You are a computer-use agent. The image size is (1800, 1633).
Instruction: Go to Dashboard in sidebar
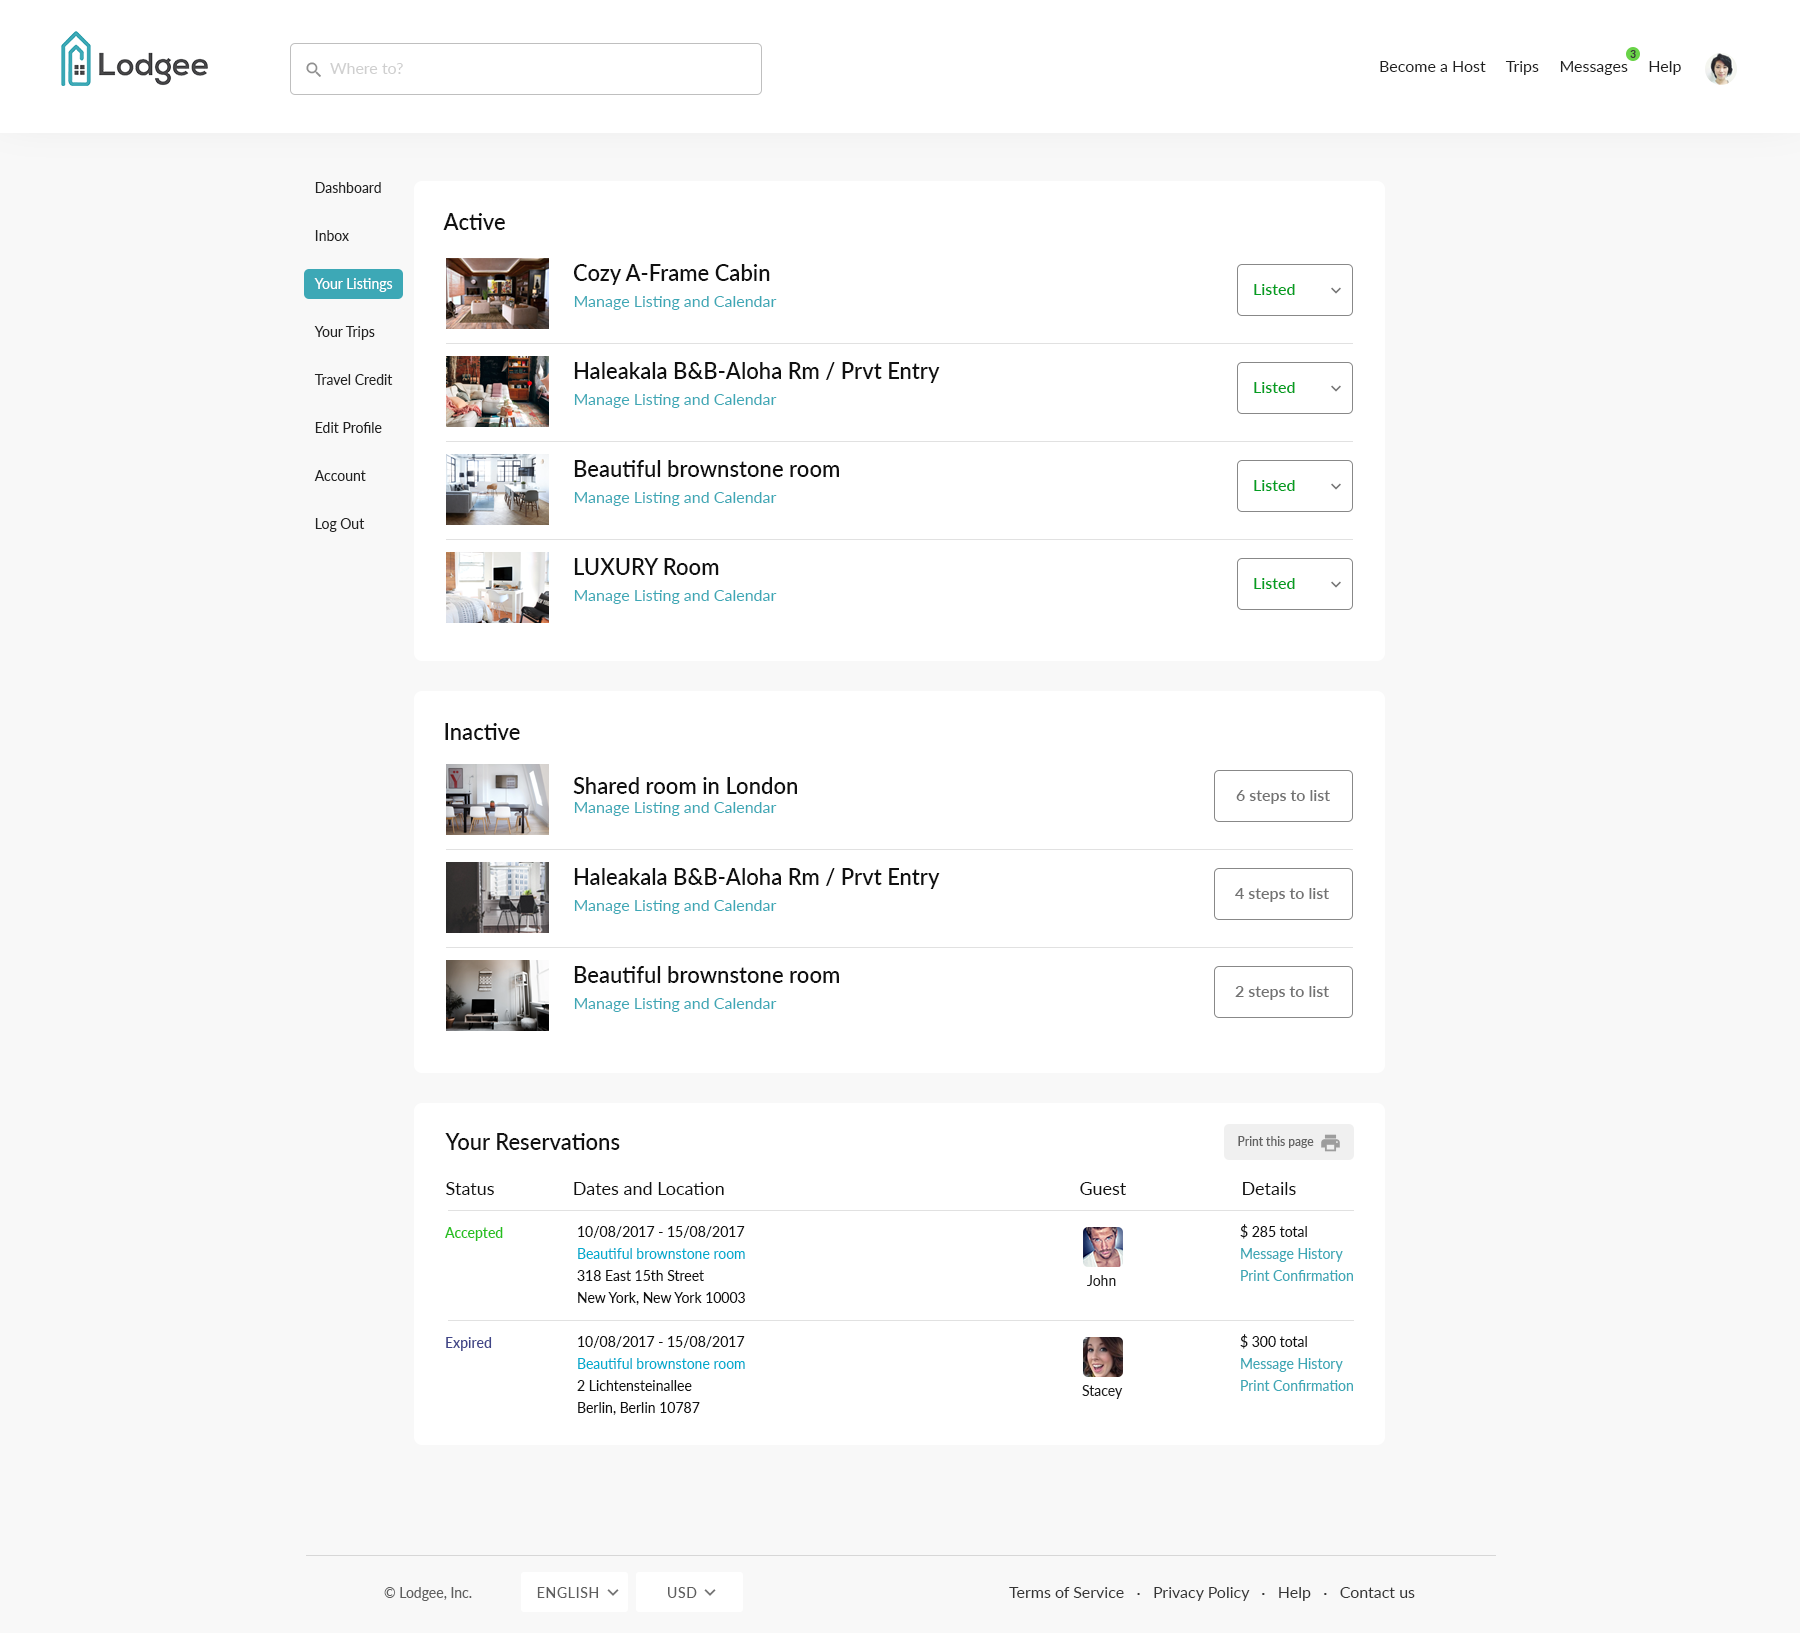coord(348,188)
